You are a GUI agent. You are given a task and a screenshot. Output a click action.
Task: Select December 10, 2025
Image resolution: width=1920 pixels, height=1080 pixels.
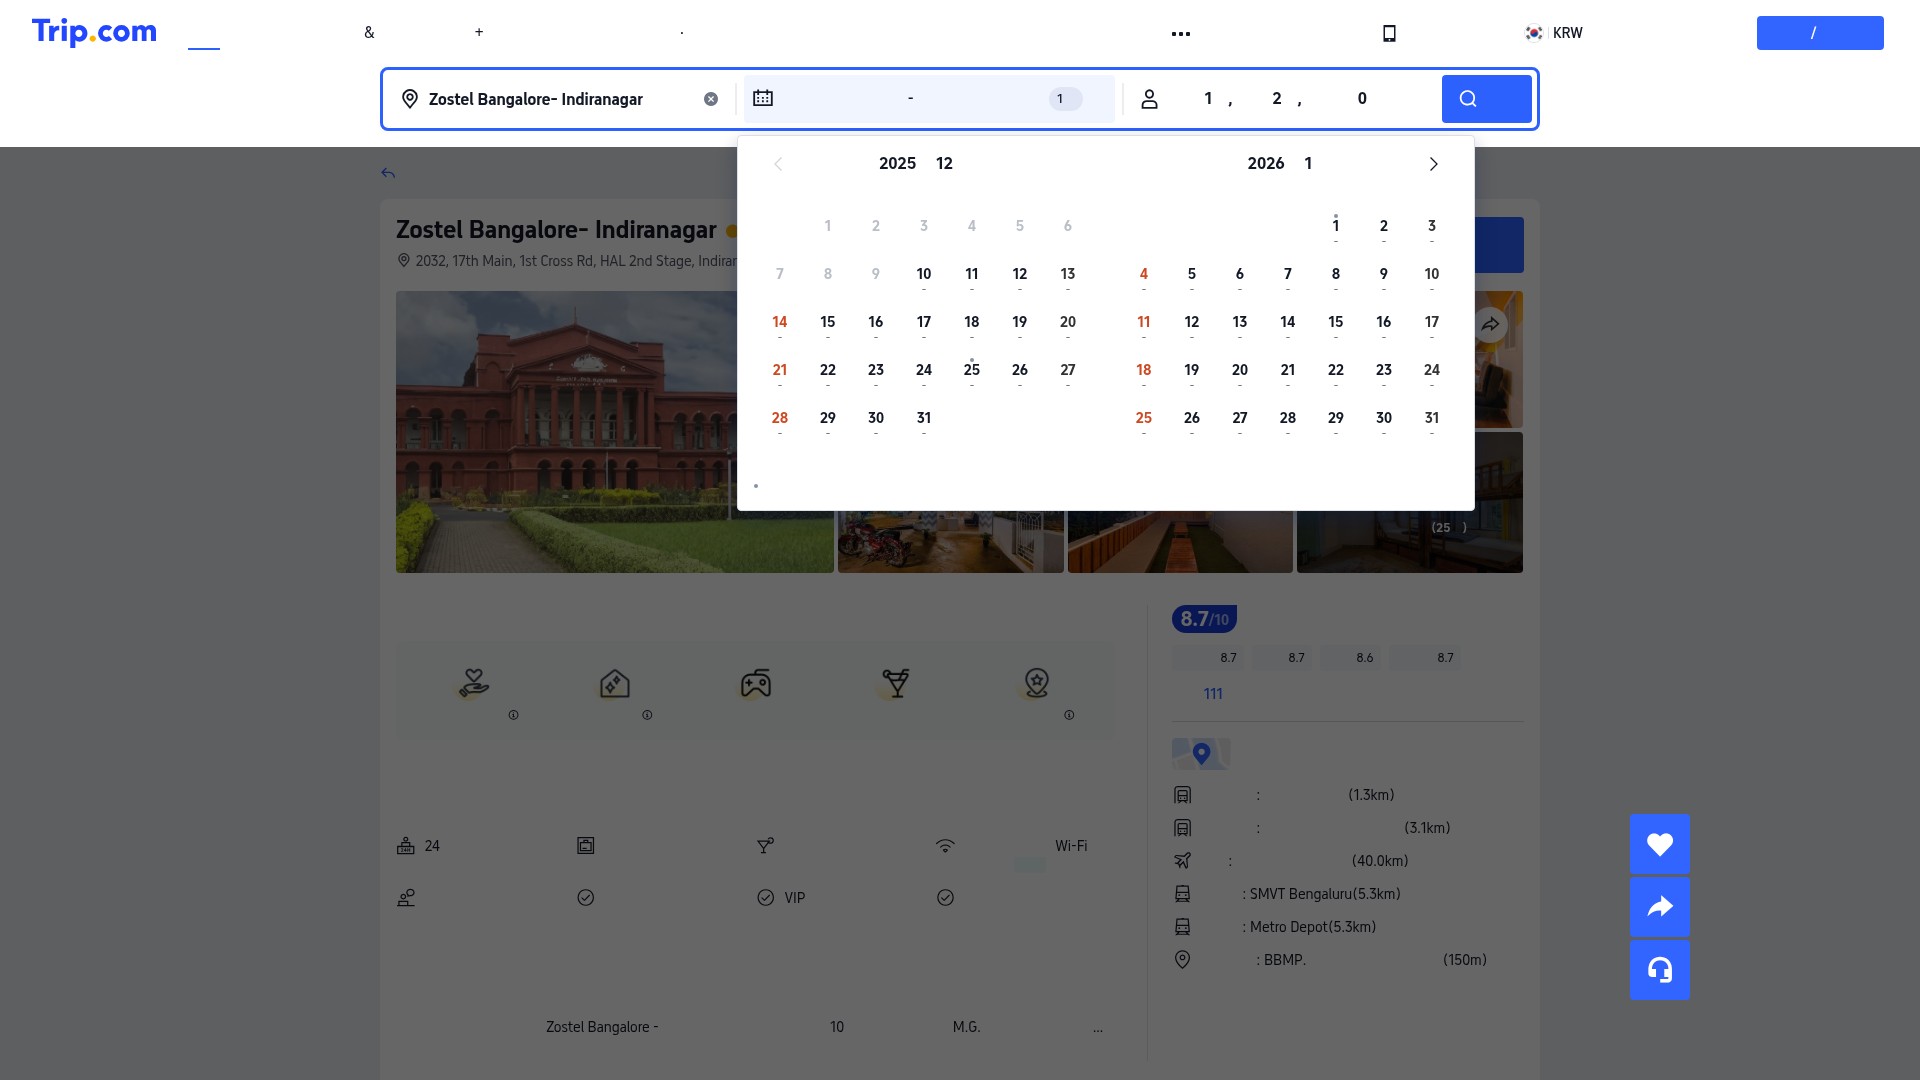(924, 274)
